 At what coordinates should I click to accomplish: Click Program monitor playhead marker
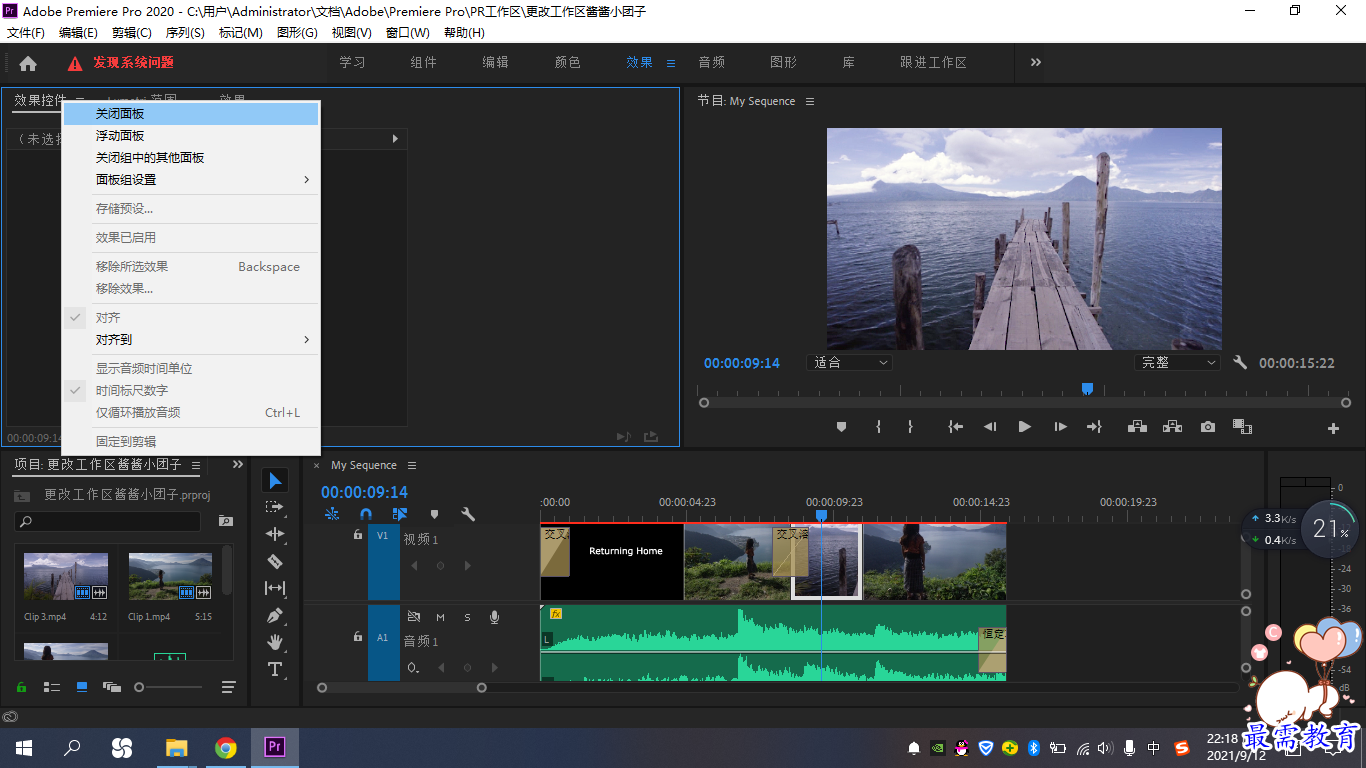click(1087, 389)
